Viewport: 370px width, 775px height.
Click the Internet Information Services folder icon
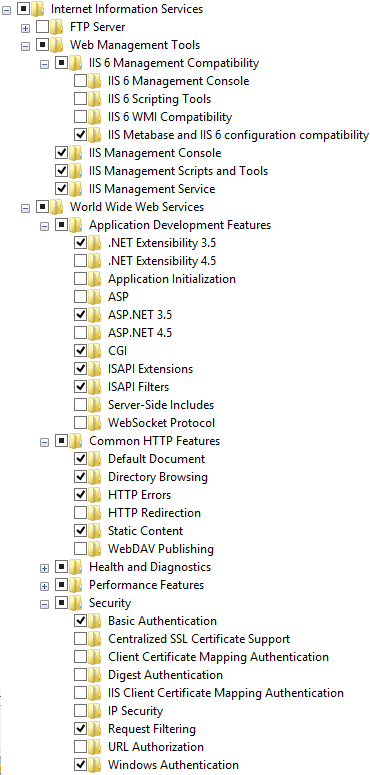[38, 9]
